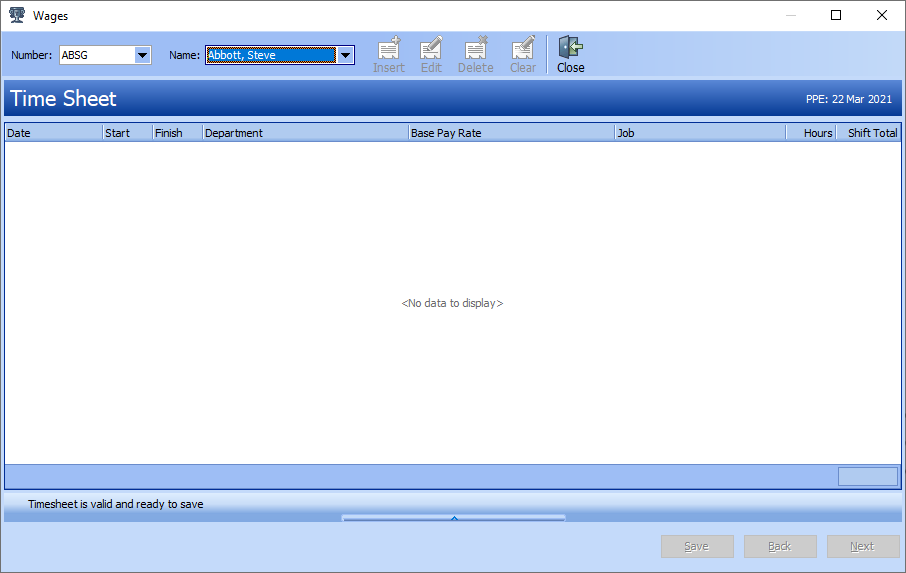The height and width of the screenshot is (573, 906).
Task: Click the Save button
Action: pyautogui.click(x=697, y=546)
